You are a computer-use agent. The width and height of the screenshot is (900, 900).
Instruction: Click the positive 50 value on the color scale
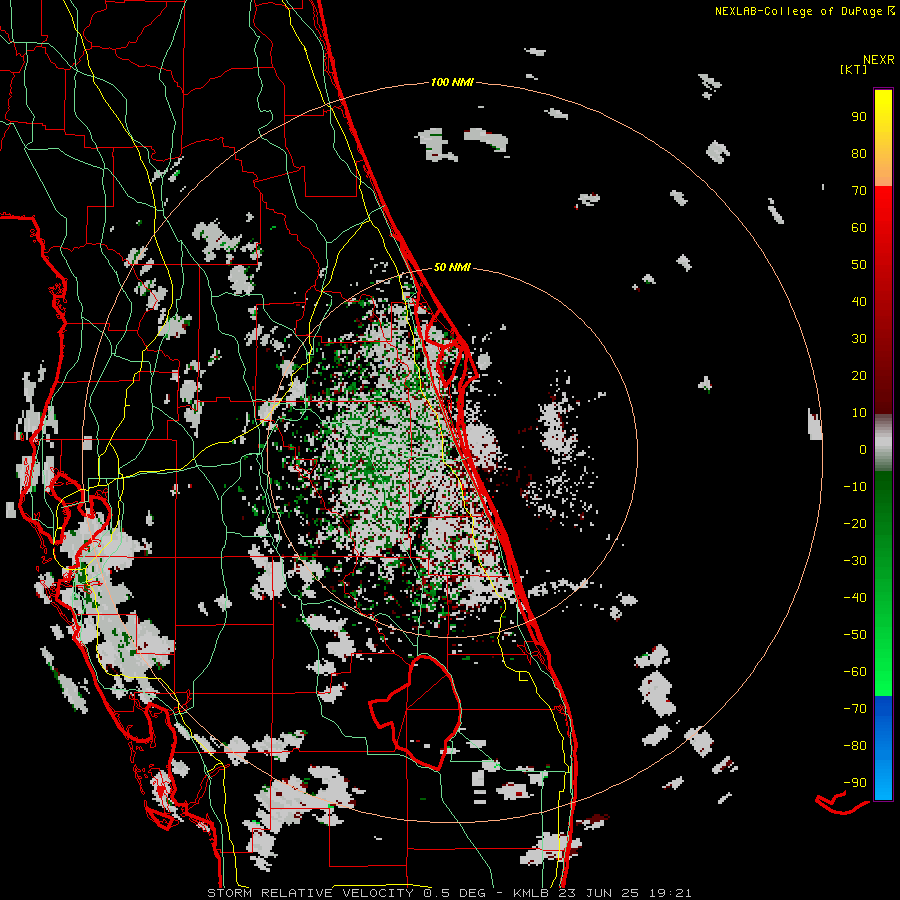859,265
